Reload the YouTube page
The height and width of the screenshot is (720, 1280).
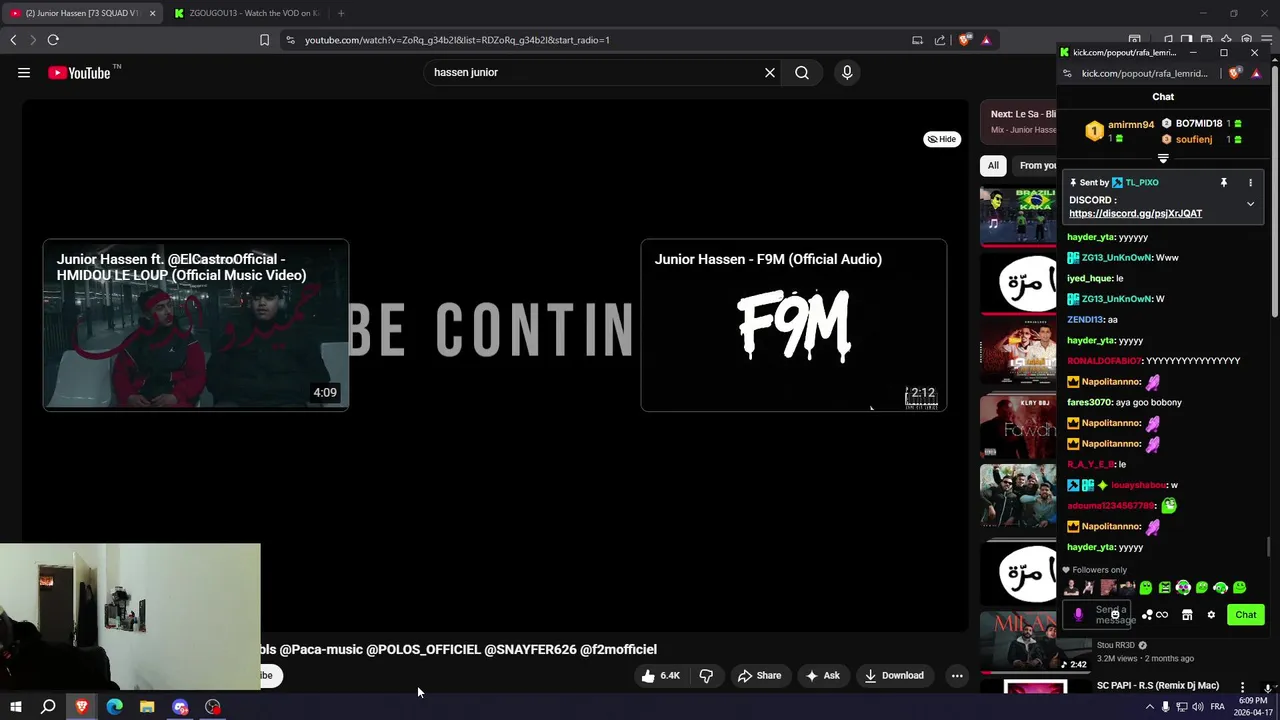(x=53, y=40)
